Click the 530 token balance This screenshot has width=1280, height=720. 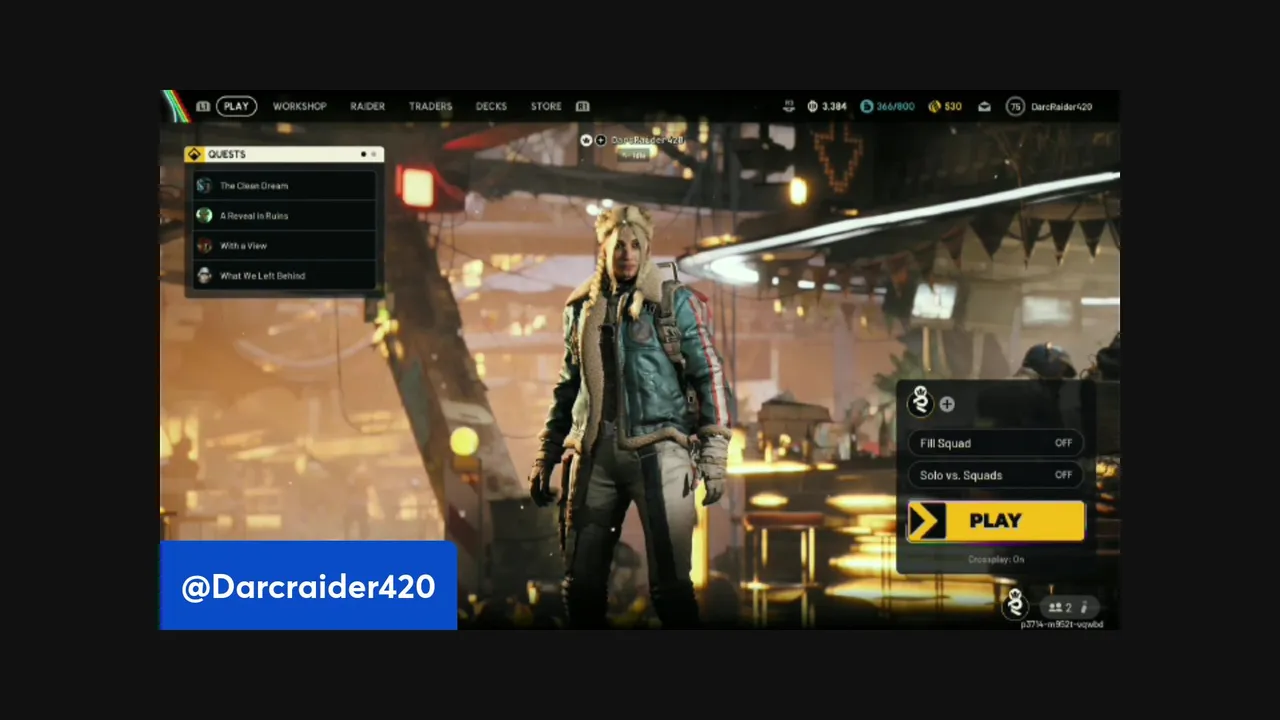[953, 106]
